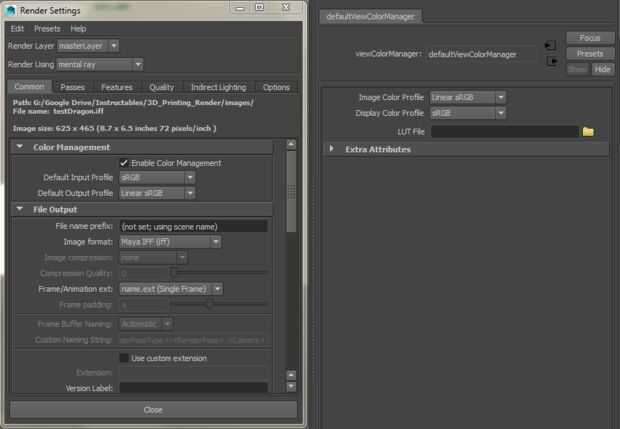This screenshot has height=429, width=620.
Task: Open Image Color Profile dropdown
Action: click(468, 97)
